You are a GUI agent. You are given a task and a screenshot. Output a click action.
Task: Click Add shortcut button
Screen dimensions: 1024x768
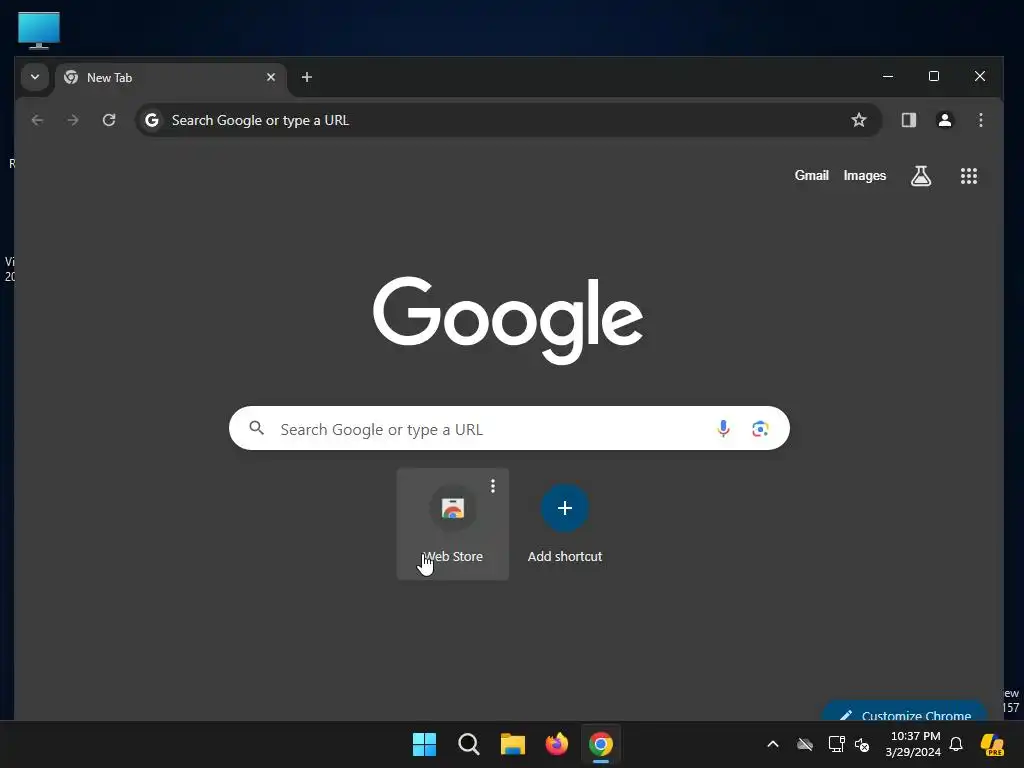pos(565,524)
